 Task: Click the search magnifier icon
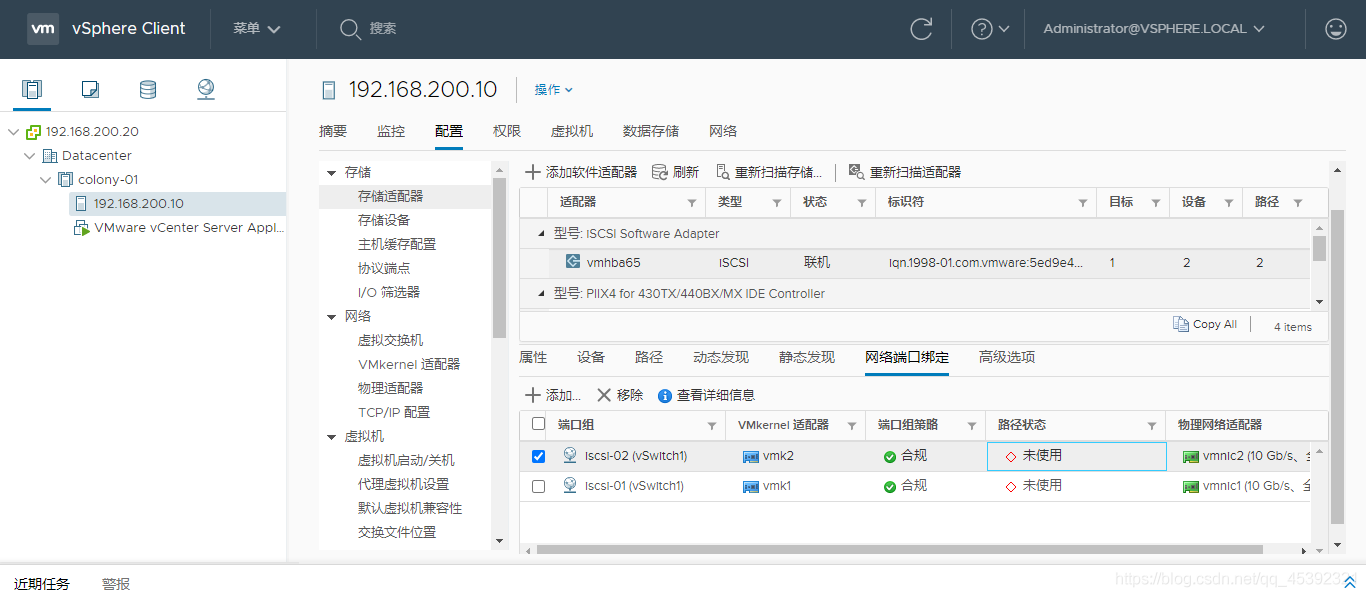pyautogui.click(x=350, y=29)
